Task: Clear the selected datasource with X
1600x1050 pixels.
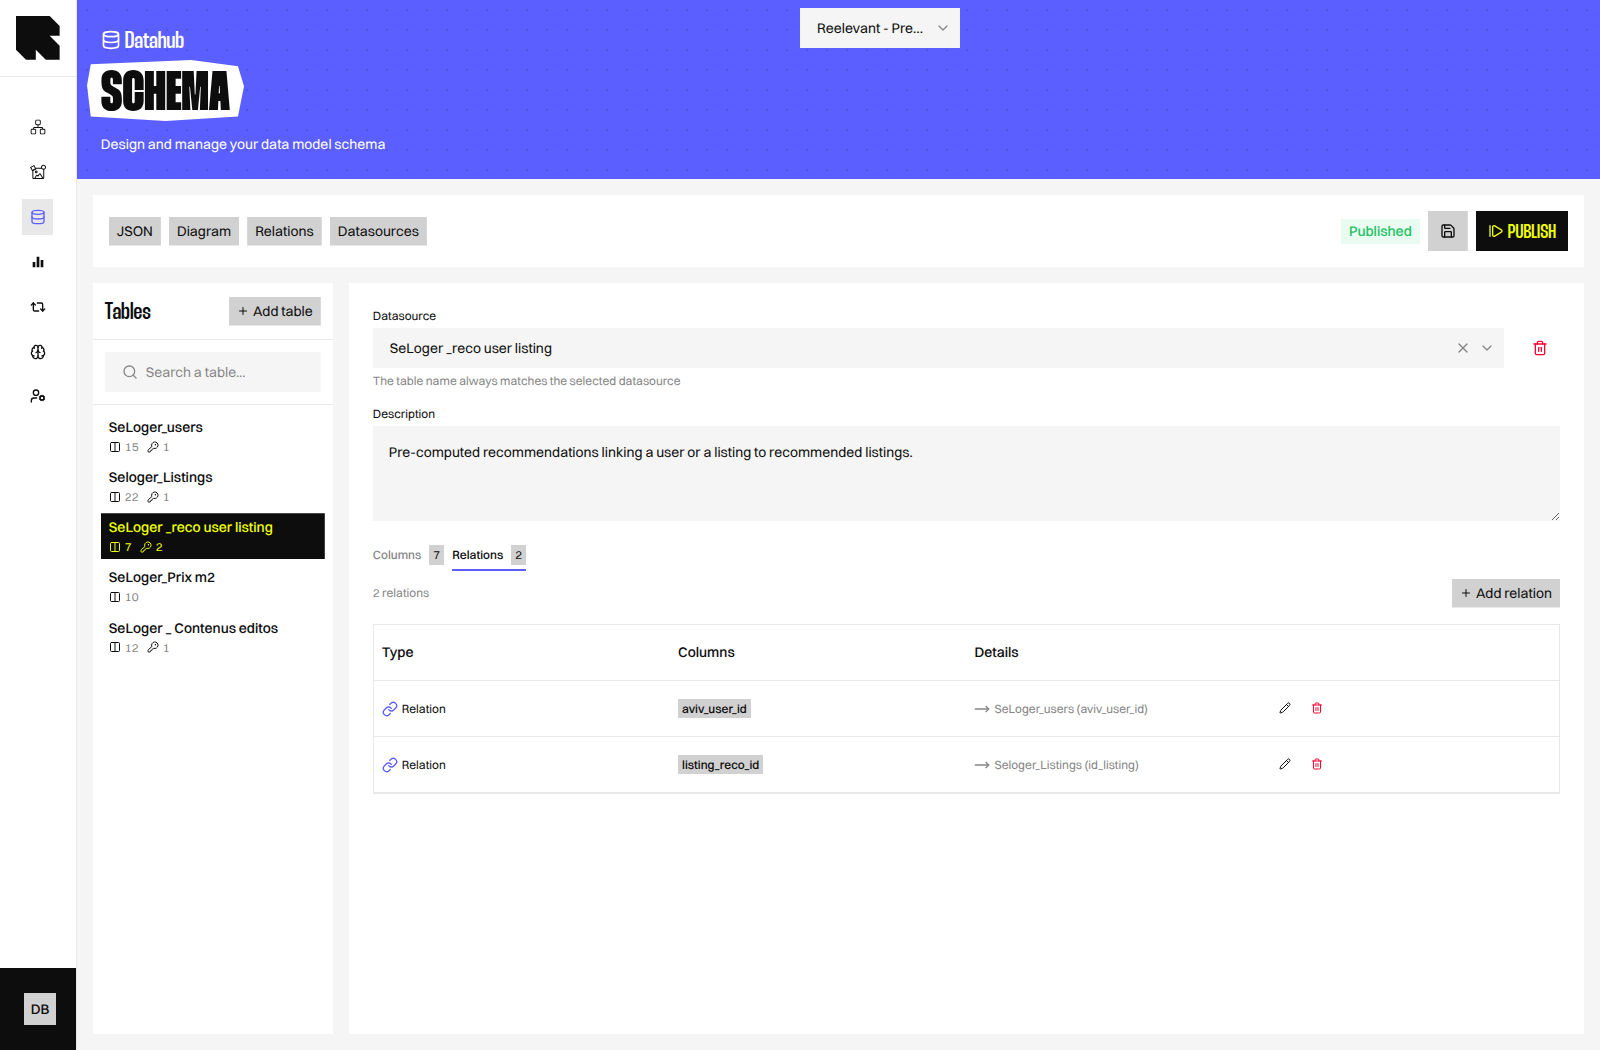Action: (1463, 348)
